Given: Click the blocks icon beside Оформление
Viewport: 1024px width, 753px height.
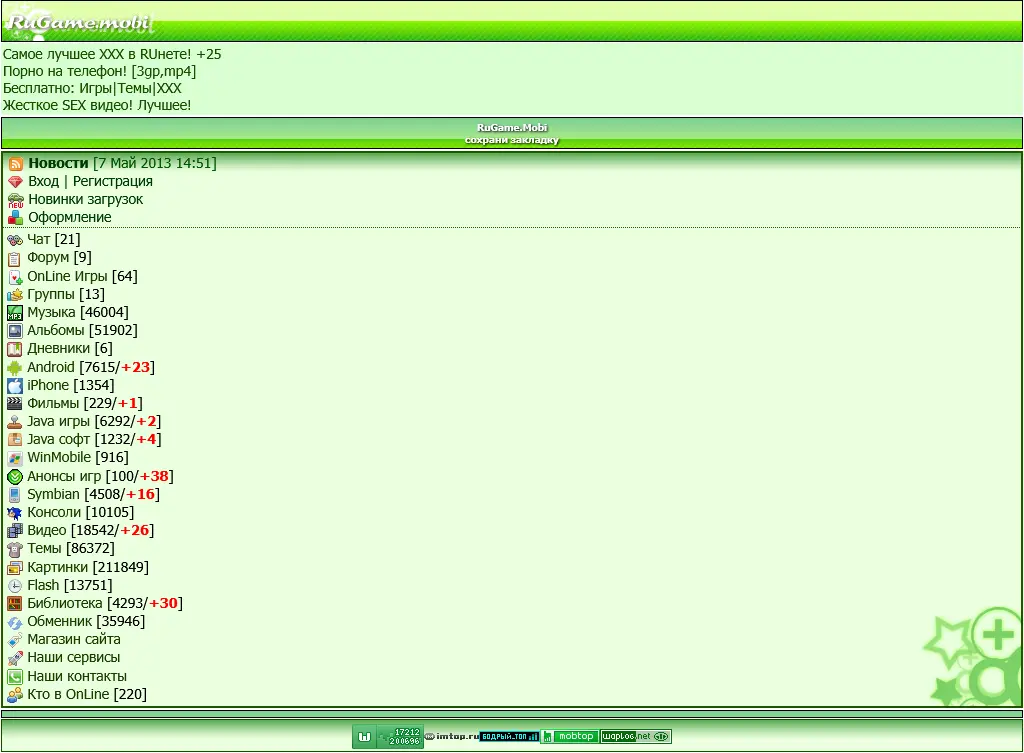Looking at the screenshot, I should tap(16, 217).
